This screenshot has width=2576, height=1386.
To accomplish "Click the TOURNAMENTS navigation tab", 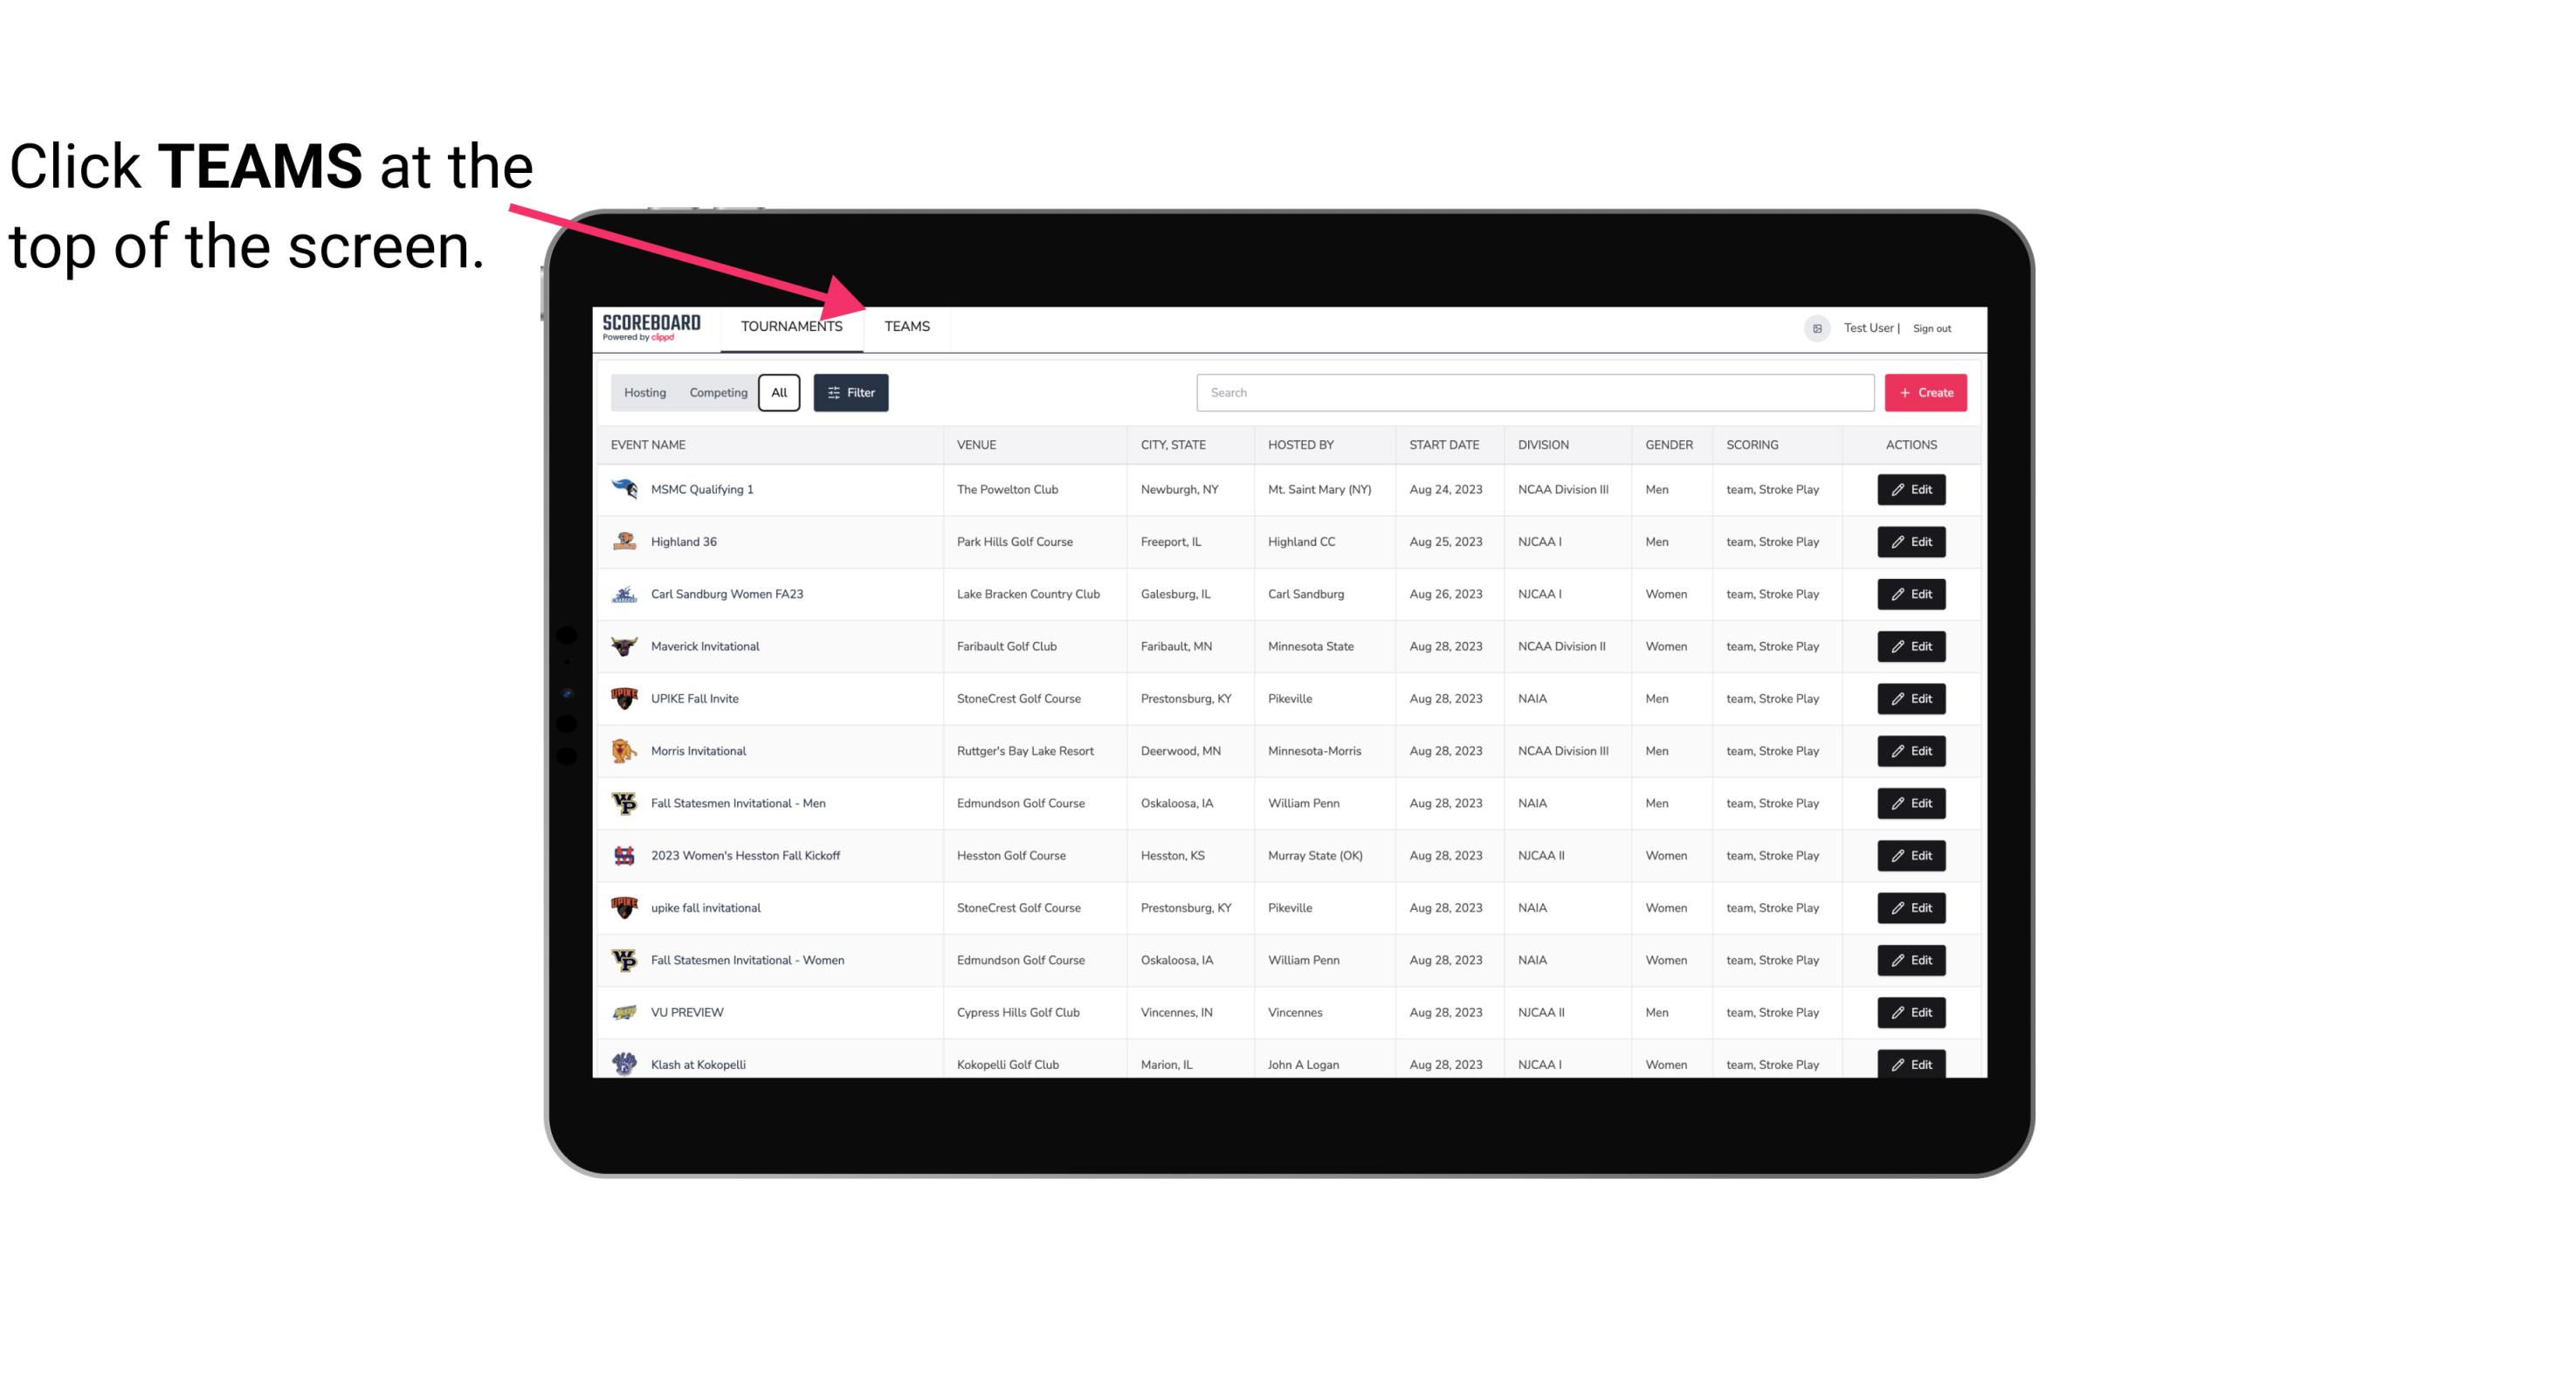I will (x=791, y=326).
